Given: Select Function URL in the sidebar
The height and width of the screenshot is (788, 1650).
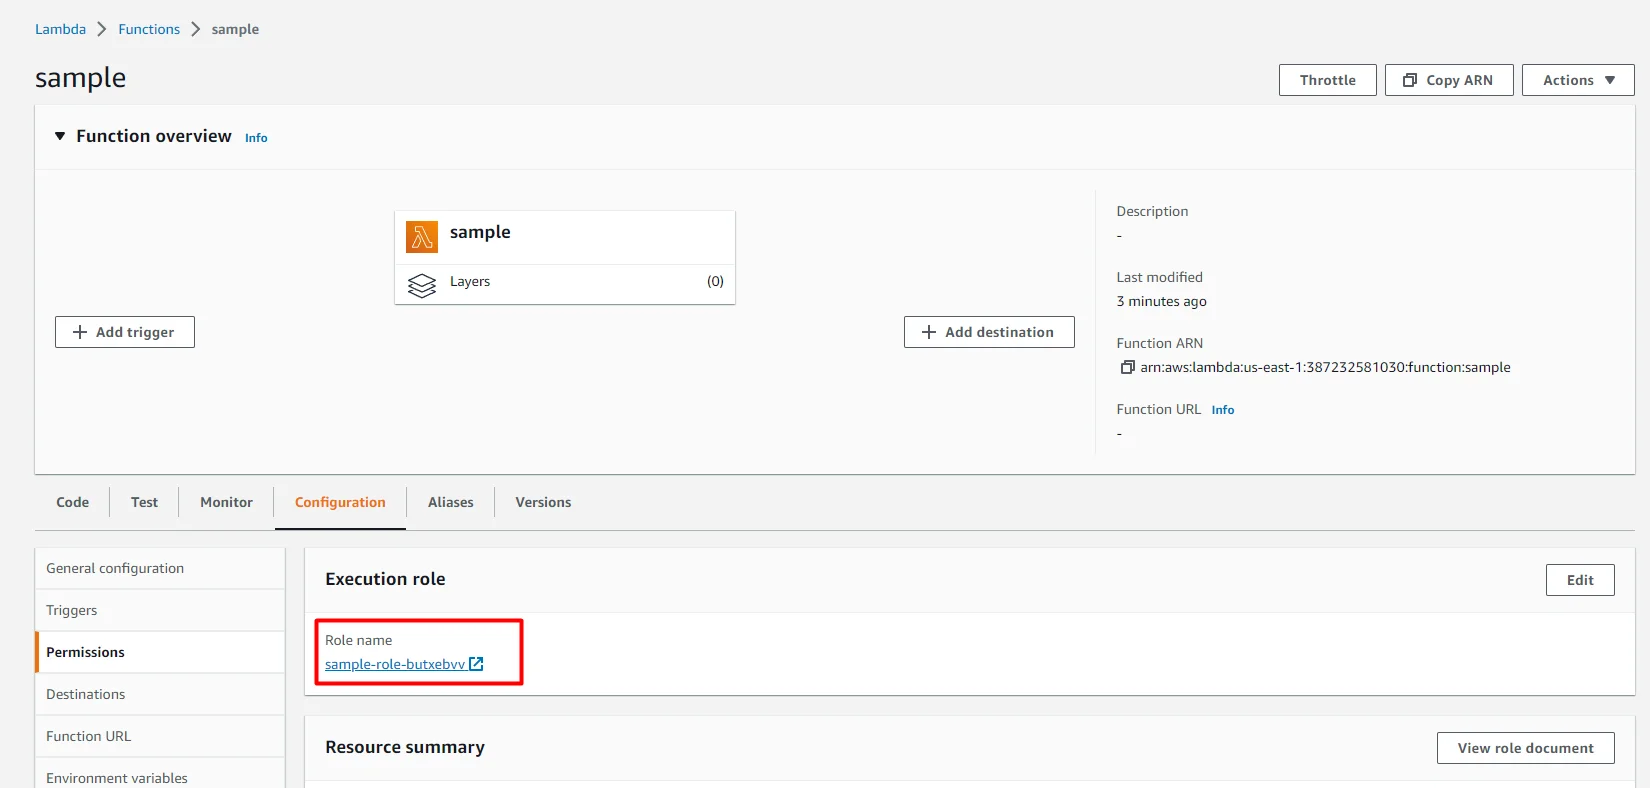Looking at the screenshot, I should (160, 736).
